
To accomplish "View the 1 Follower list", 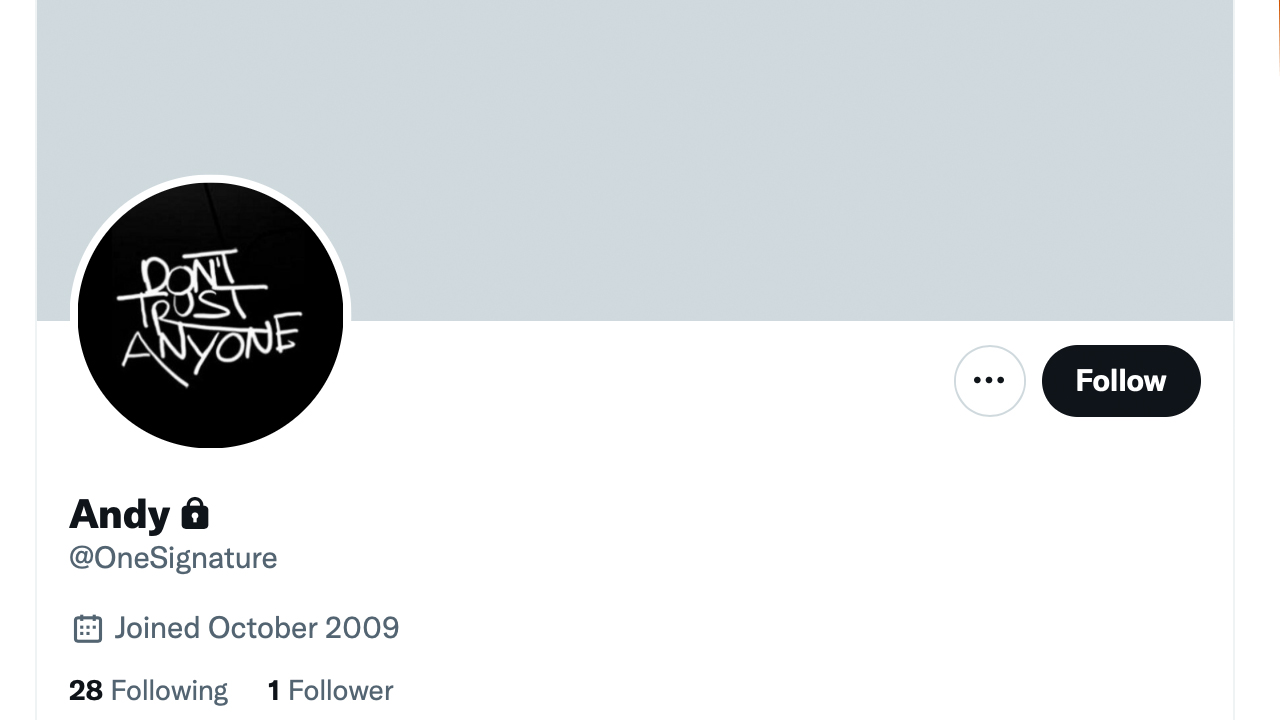I will (x=330, y=690).
